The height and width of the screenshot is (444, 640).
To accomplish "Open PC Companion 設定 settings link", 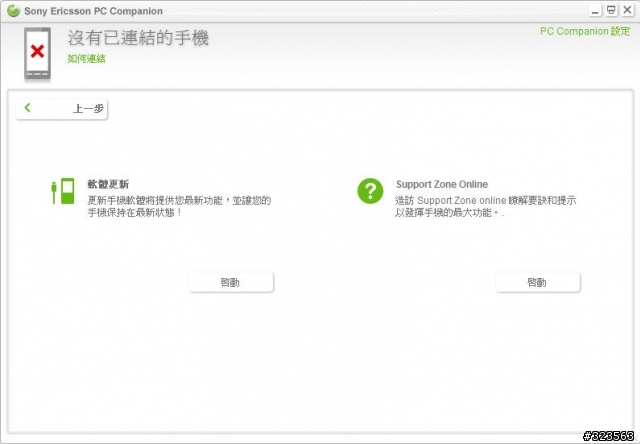I will click(x=585, y=31).
